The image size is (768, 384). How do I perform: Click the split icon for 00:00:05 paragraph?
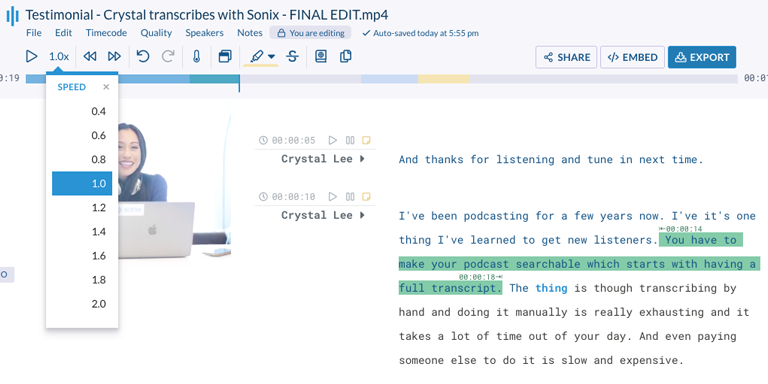(350, 141)
